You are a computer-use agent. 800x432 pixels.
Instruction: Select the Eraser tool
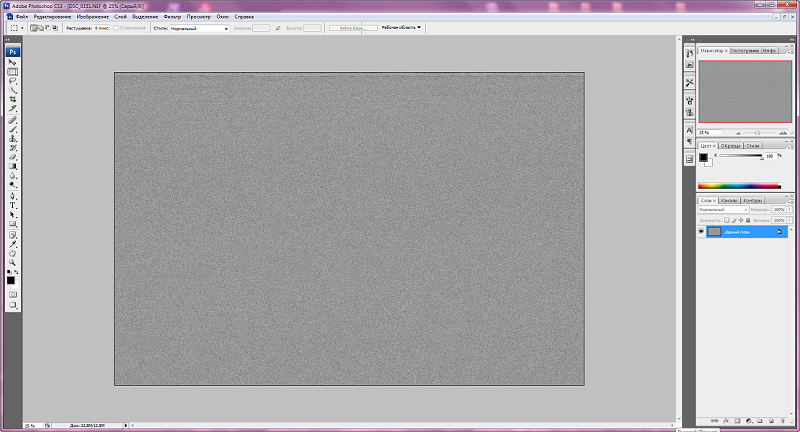(x=13, y=157)
